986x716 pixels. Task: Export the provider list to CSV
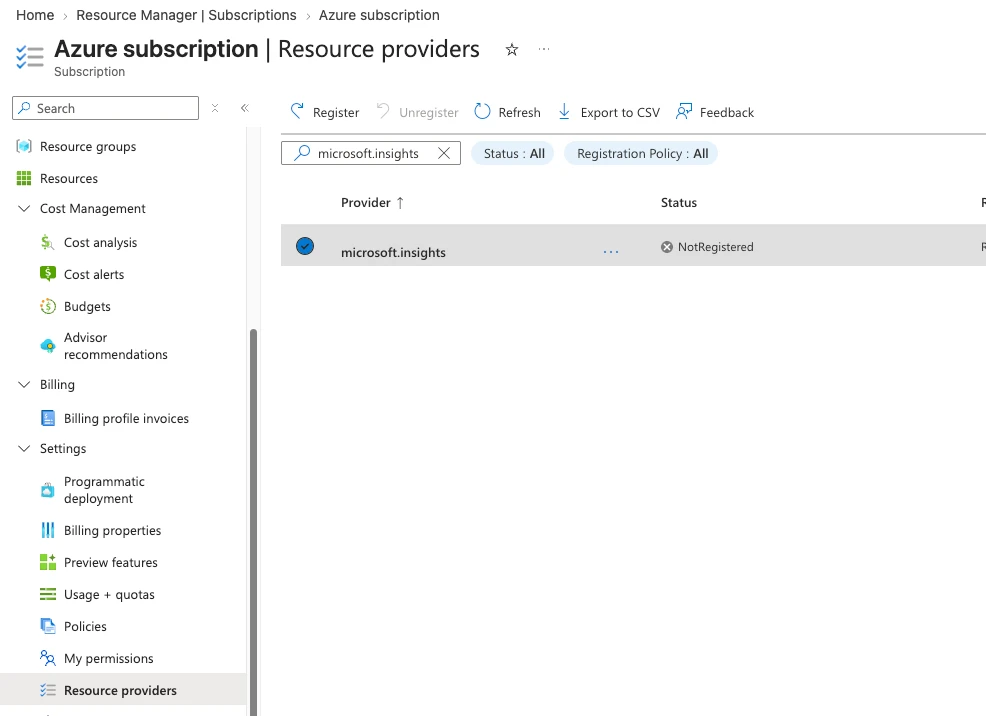click(609, 113)
